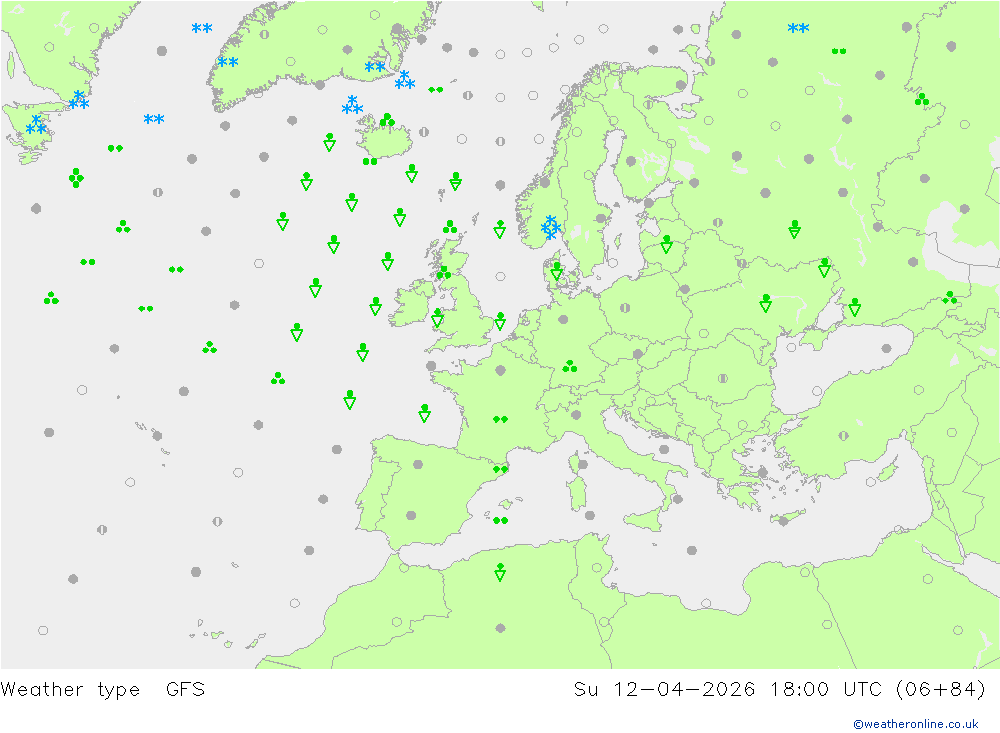Click the half-filled cloud symbol over Romania

point(723,378)
